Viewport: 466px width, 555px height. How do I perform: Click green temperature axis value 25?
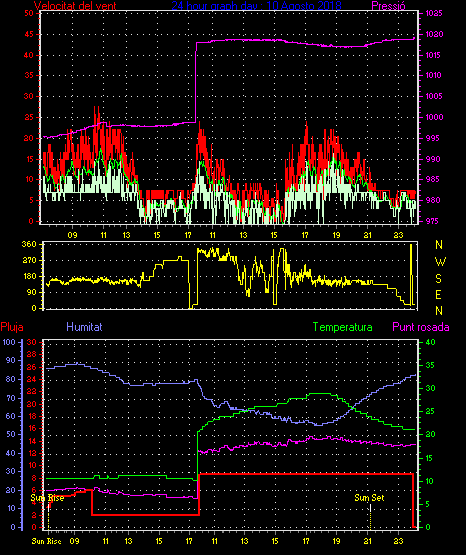pos(430,411)
